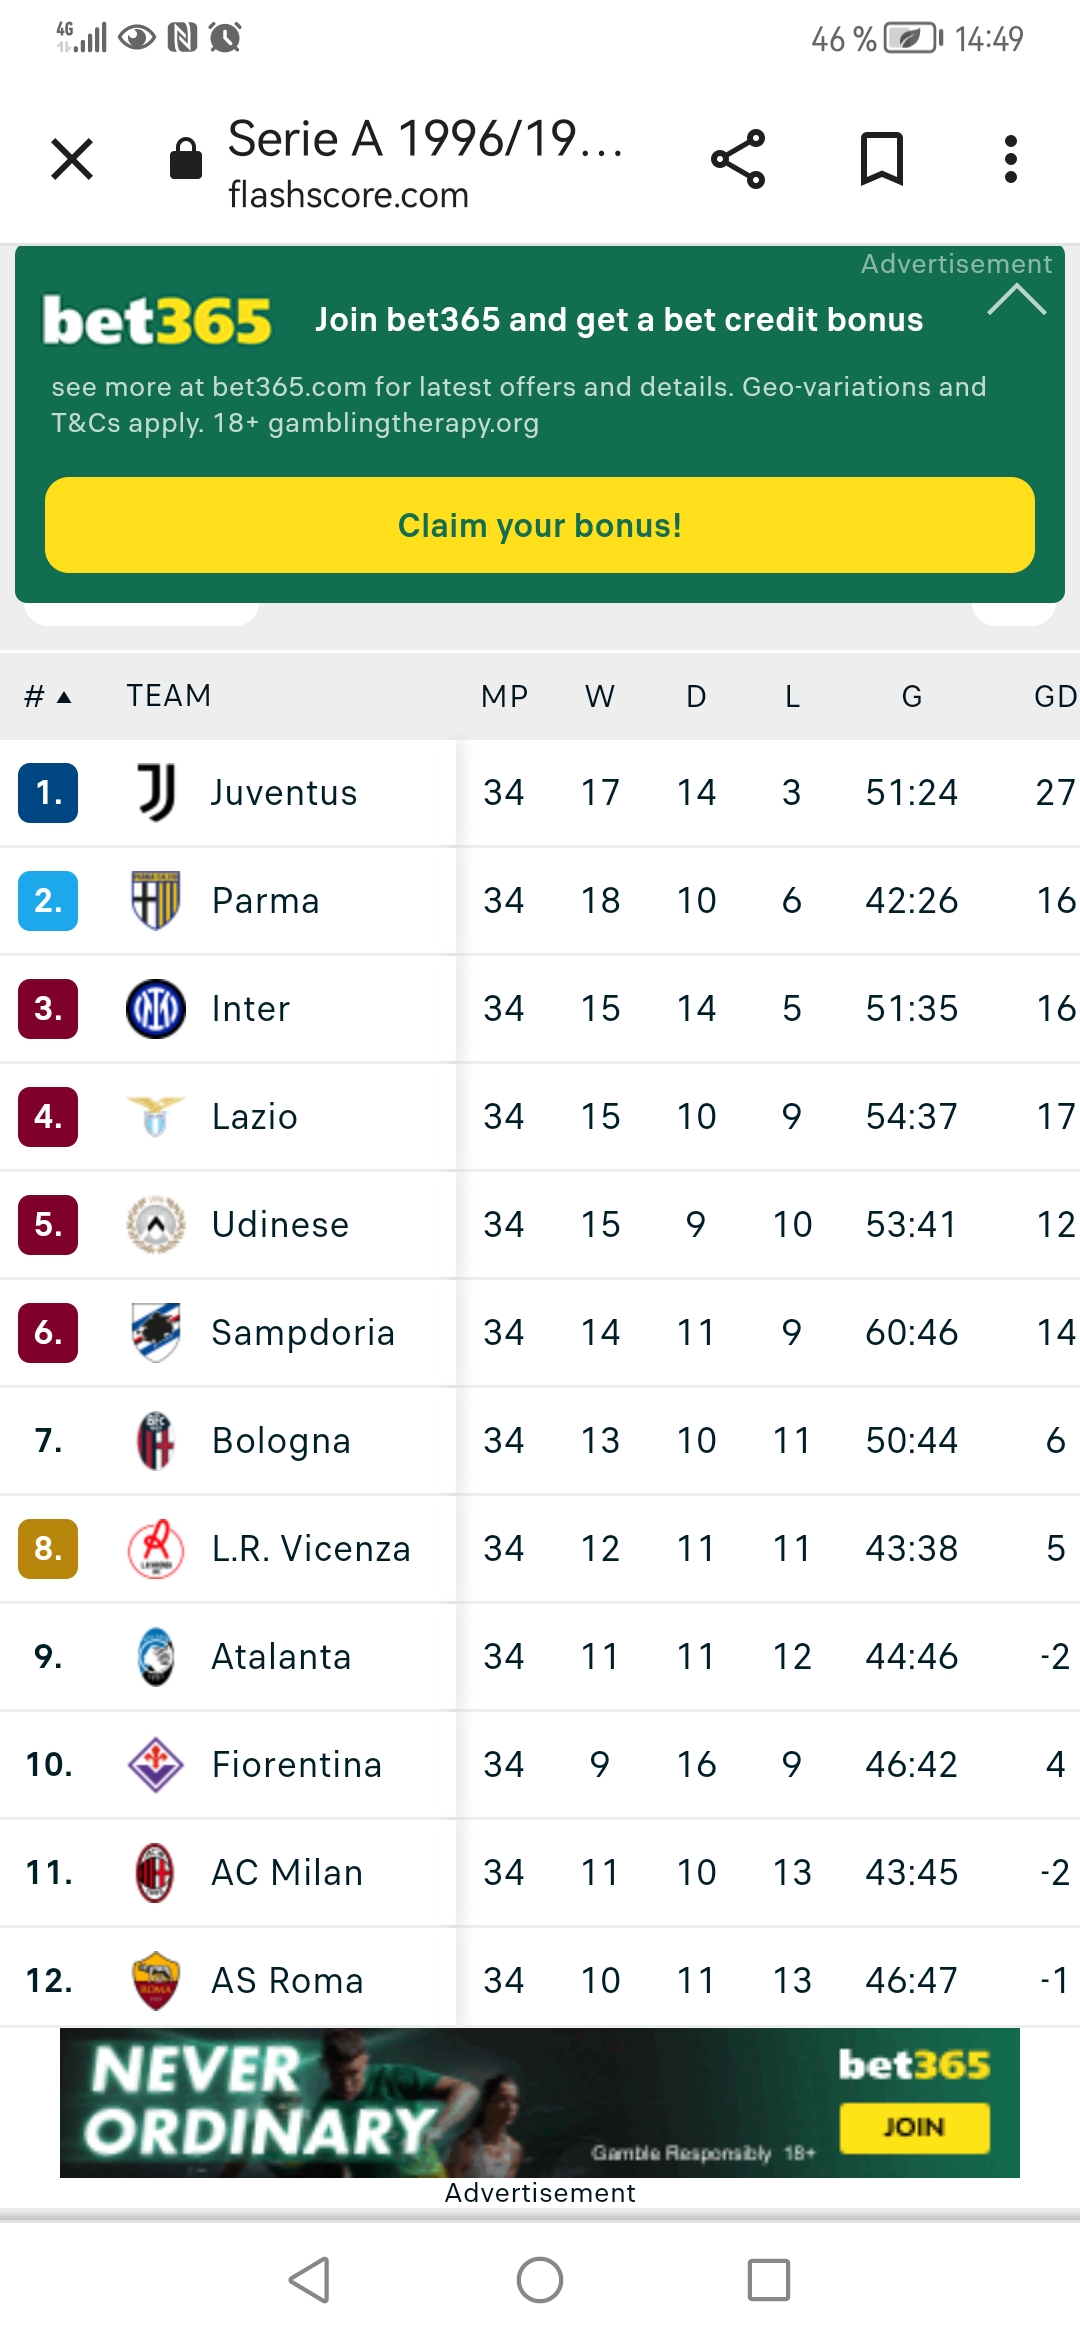Screen dimensions: 1080x2340
Task: Sort standings by W column header
Action: 600,696
